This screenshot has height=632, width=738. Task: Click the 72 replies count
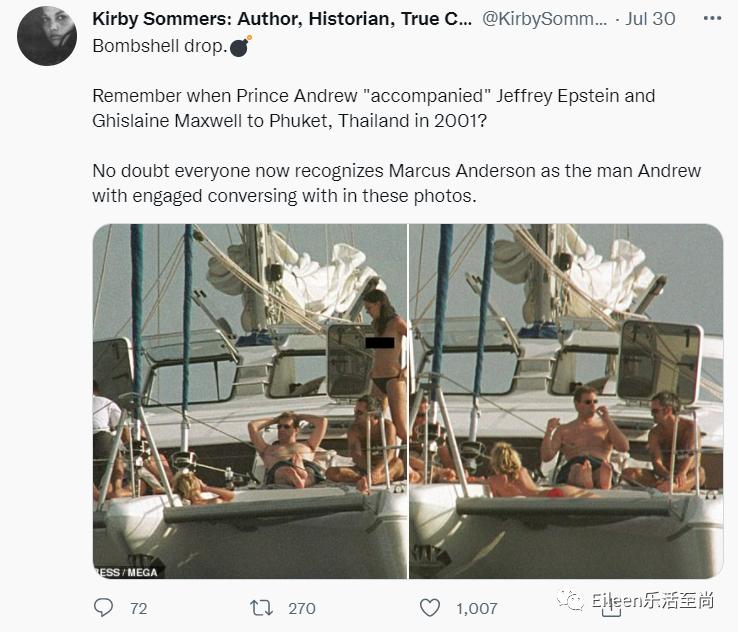pos(138,607)
